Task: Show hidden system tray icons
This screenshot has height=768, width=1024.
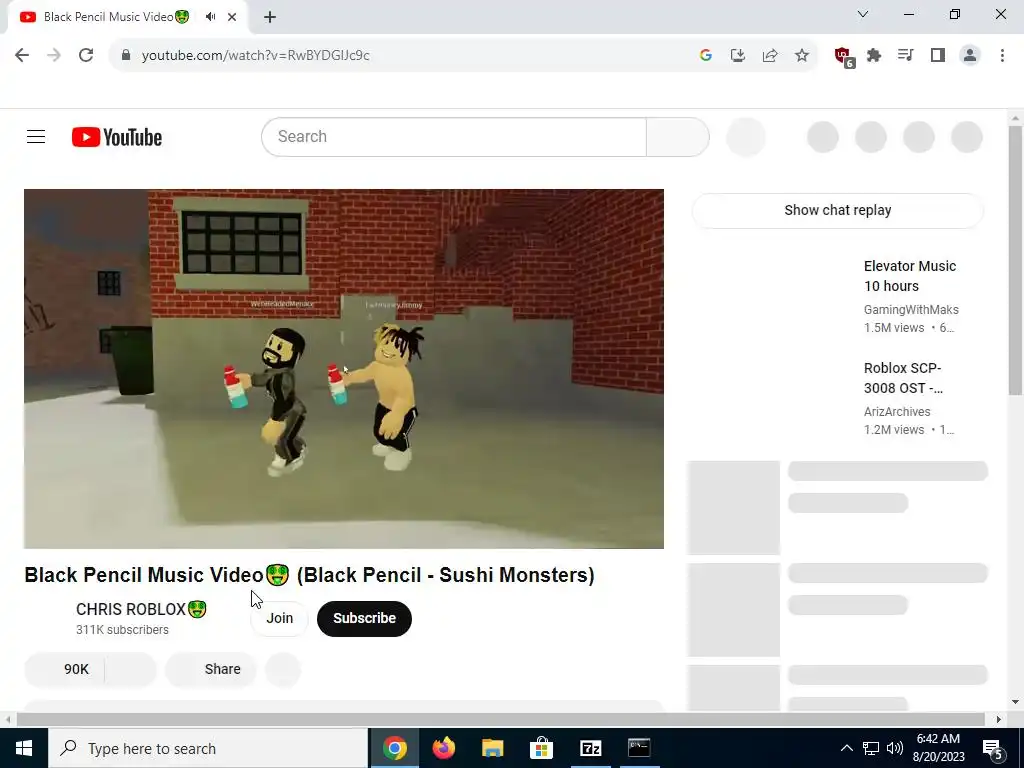Action: coord(846,748)
